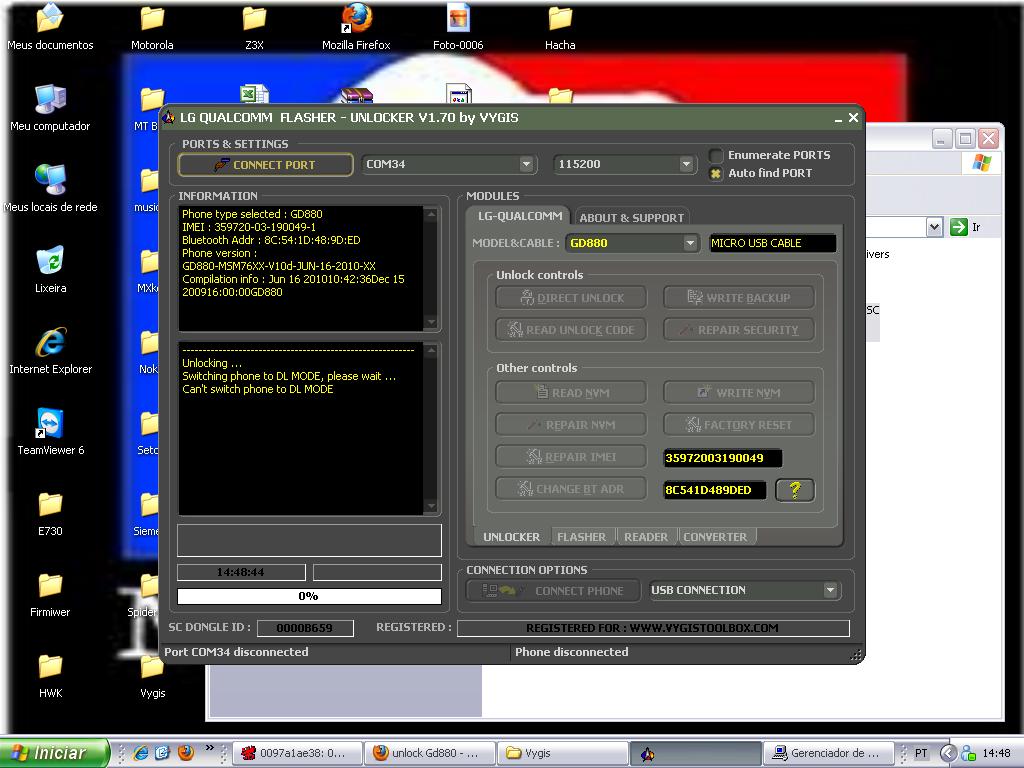The width and height of the screenshot is (1024, 768).
Task: Switch to the LG-QUALCOMM tab
Action: point(520,216)
